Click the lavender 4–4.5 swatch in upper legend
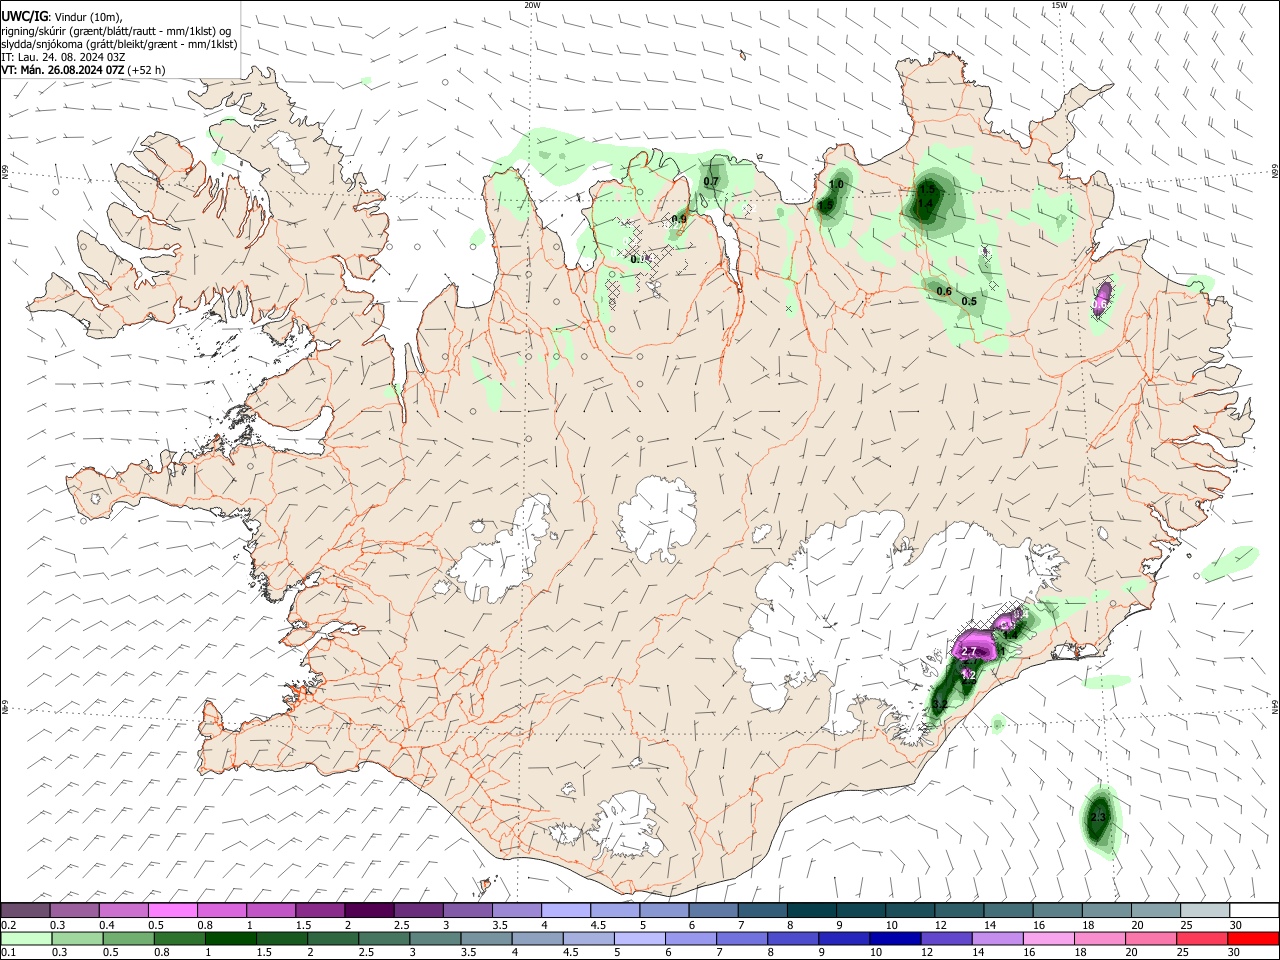The height and width of the screenshot is (960, 1280). click(x=566, y=911)
